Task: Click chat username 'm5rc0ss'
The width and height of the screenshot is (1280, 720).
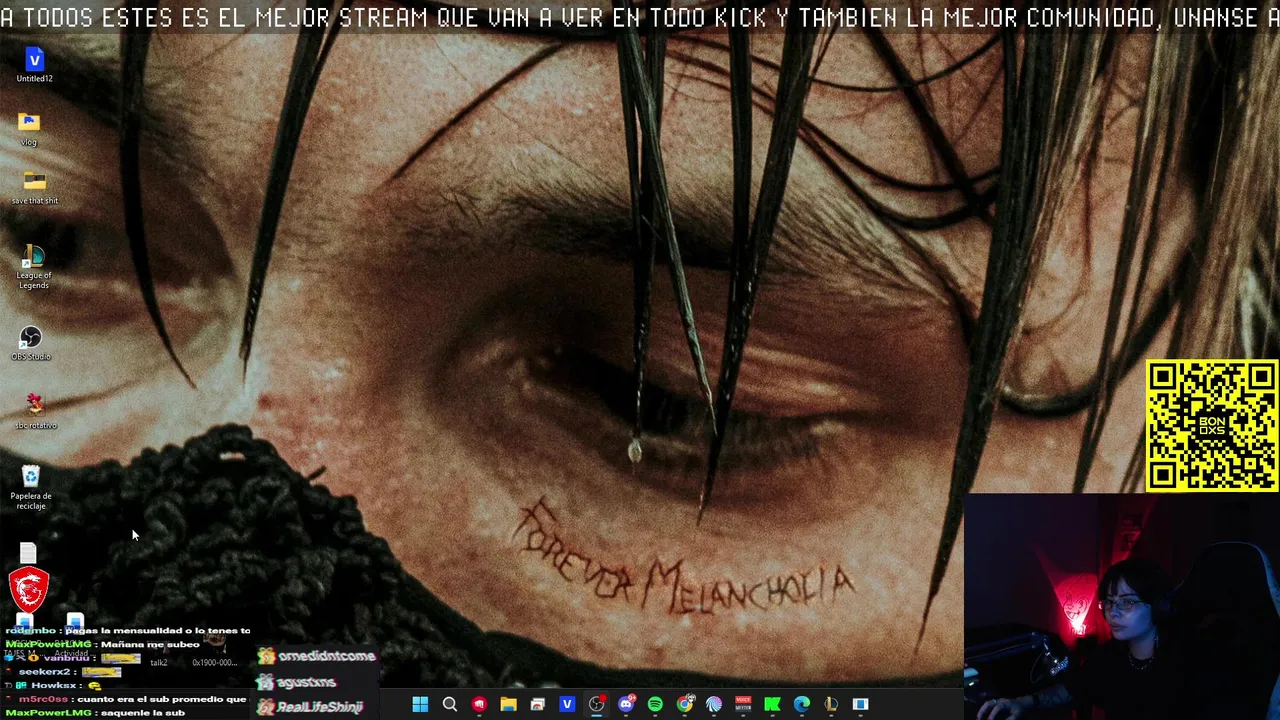Action: pyautogui.click(x=43, y=699)
